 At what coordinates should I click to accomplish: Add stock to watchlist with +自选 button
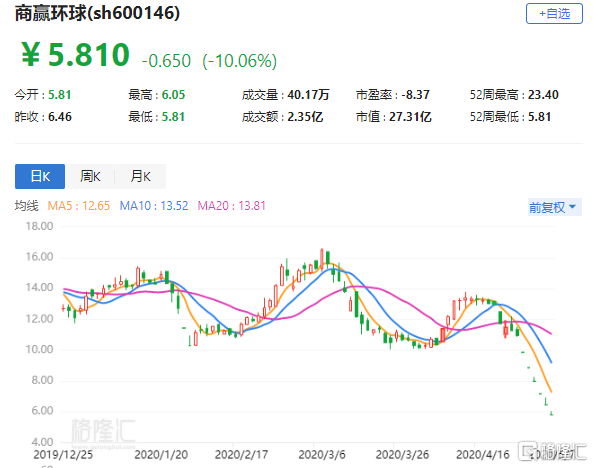(x=554, y=14)
